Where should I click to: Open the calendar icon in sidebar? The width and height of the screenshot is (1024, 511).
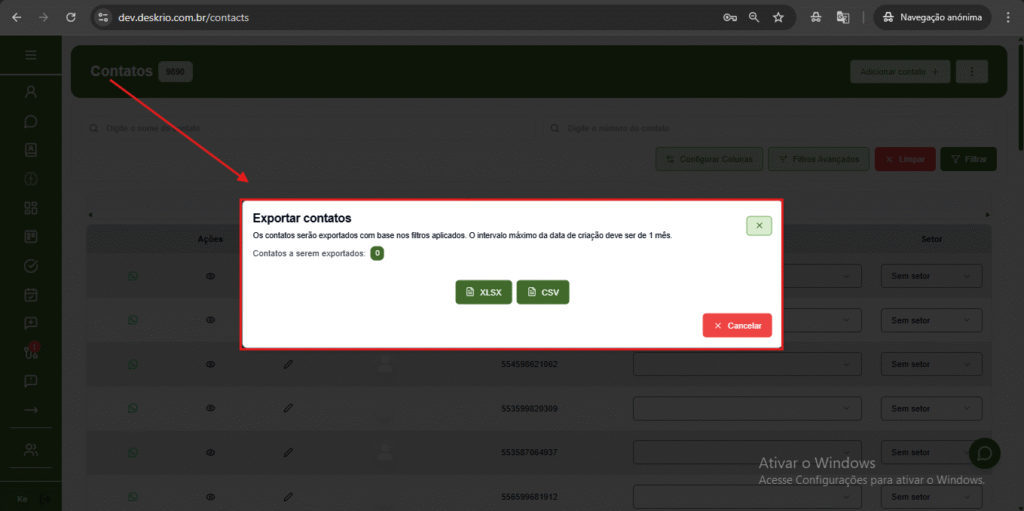click(31, 295)
